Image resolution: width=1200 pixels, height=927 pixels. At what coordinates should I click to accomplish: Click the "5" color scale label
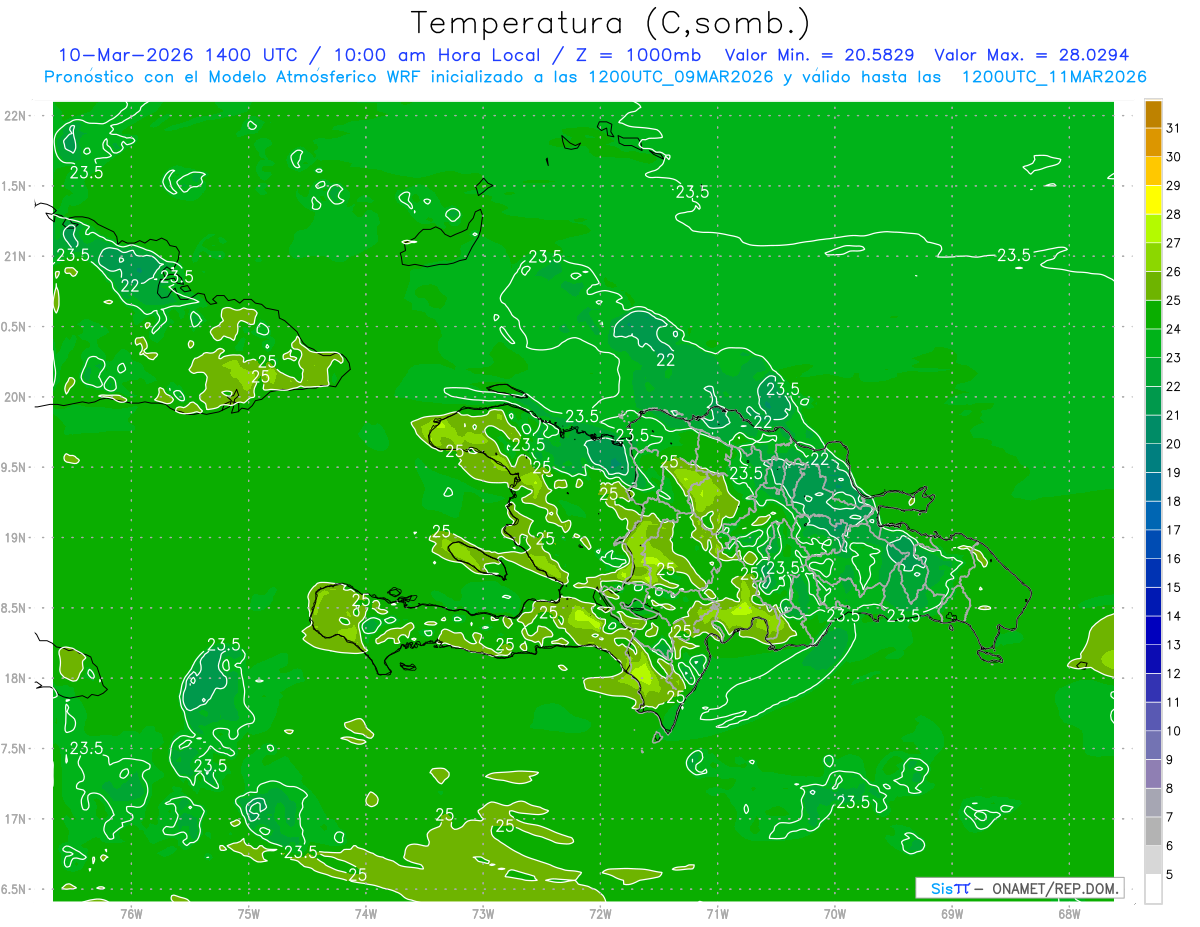(x=1170, y=875)
